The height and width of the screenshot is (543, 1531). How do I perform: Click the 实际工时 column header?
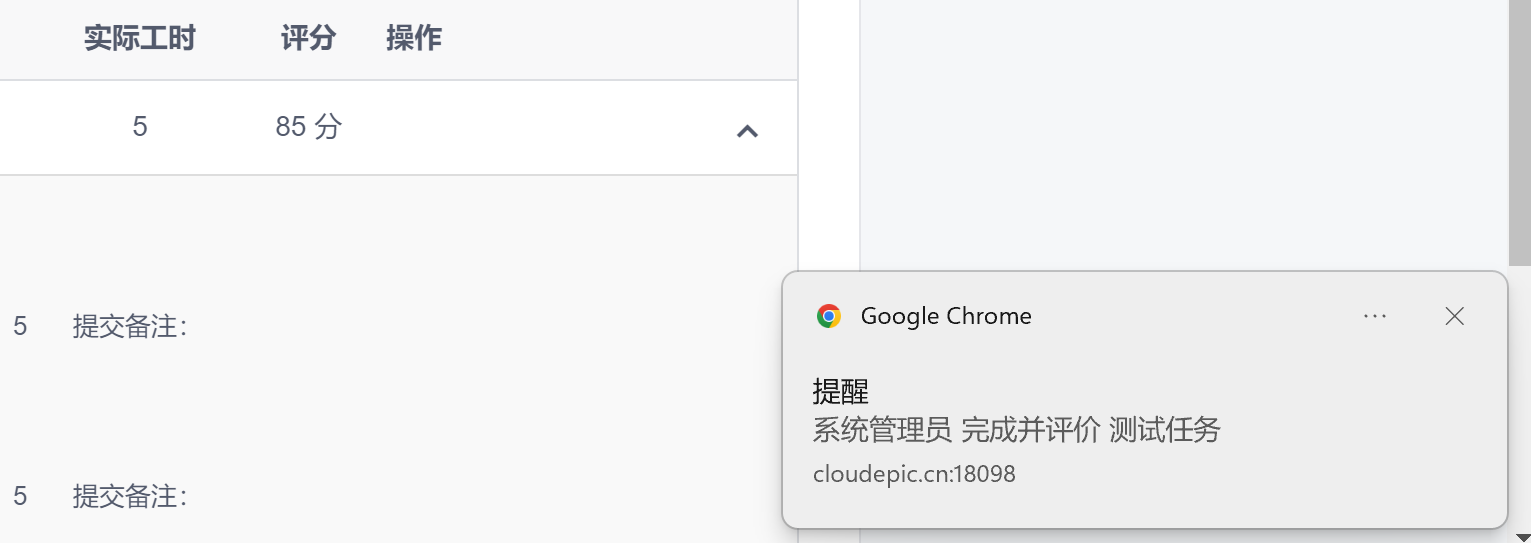[140, 39]
